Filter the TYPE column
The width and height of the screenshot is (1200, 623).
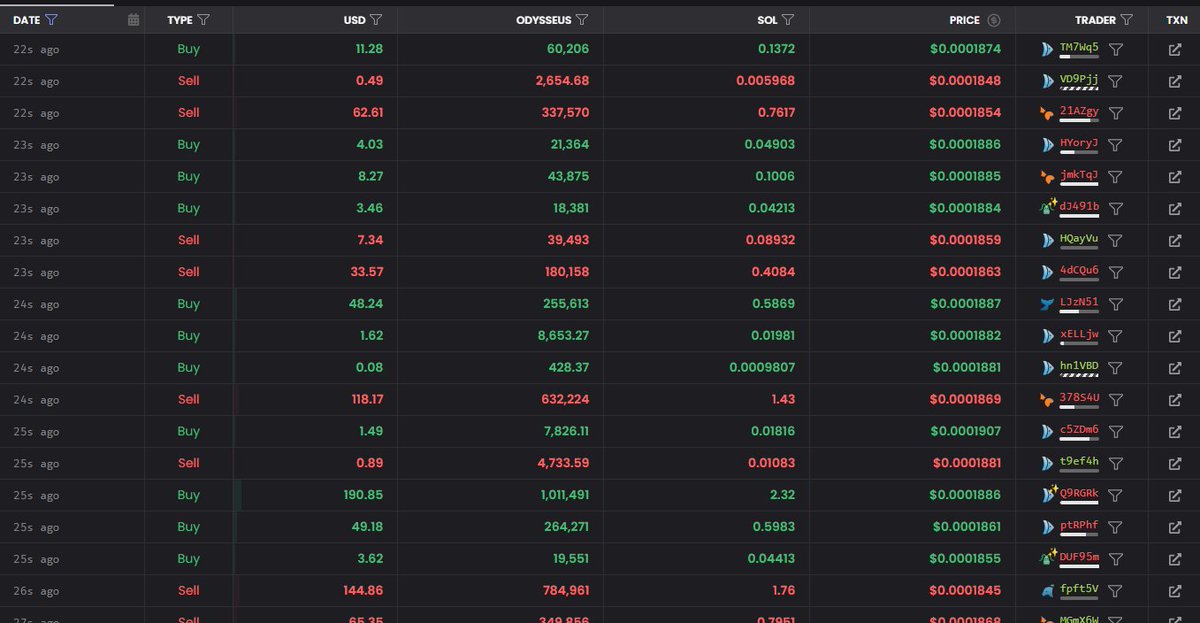click(204, 20)
